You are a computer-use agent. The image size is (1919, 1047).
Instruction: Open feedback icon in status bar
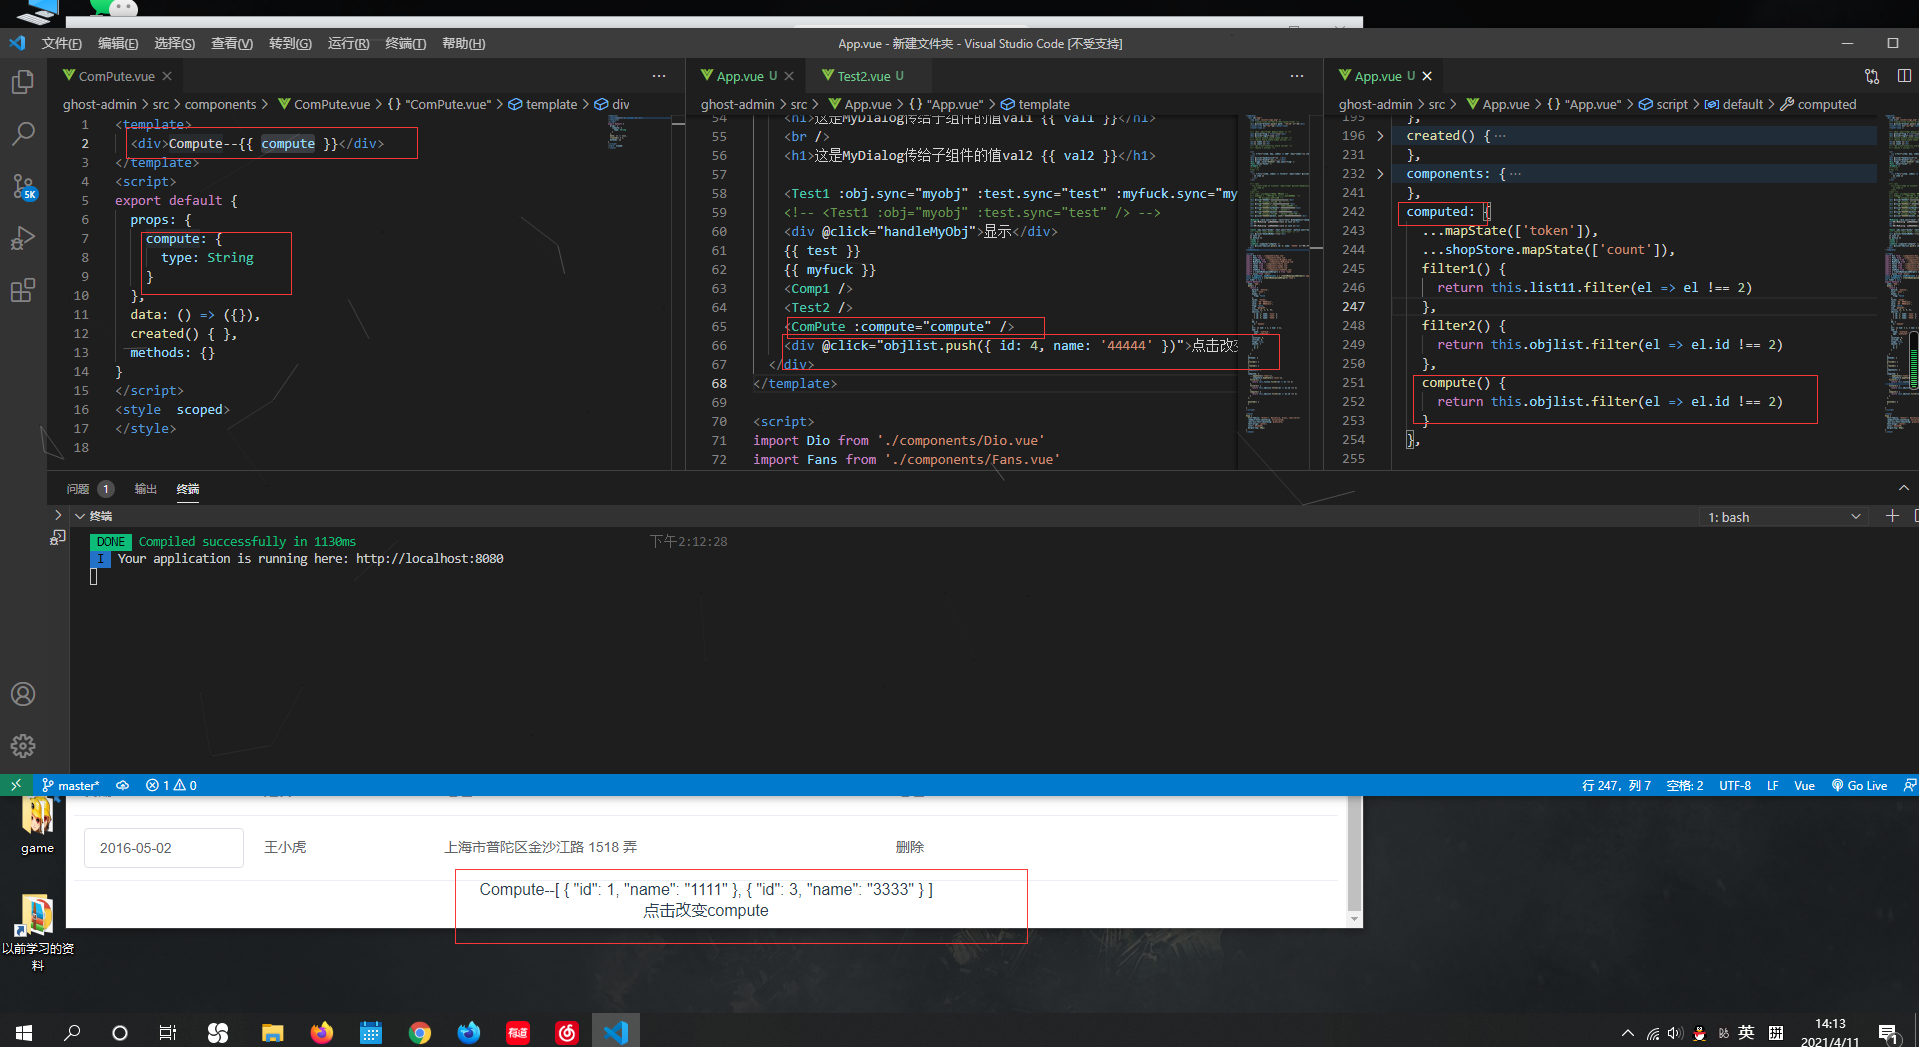pos(1909,785)
